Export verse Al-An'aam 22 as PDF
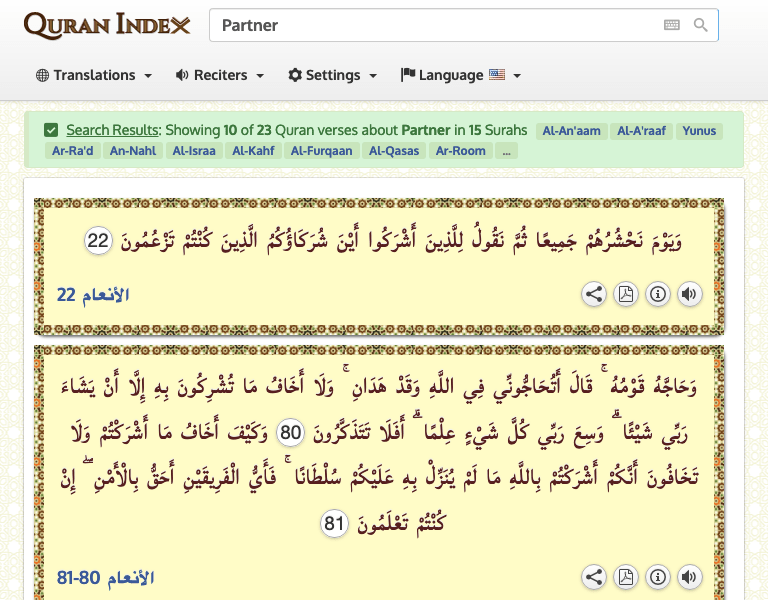The height and width of the screenshot is (600, 768). [626, 294]
